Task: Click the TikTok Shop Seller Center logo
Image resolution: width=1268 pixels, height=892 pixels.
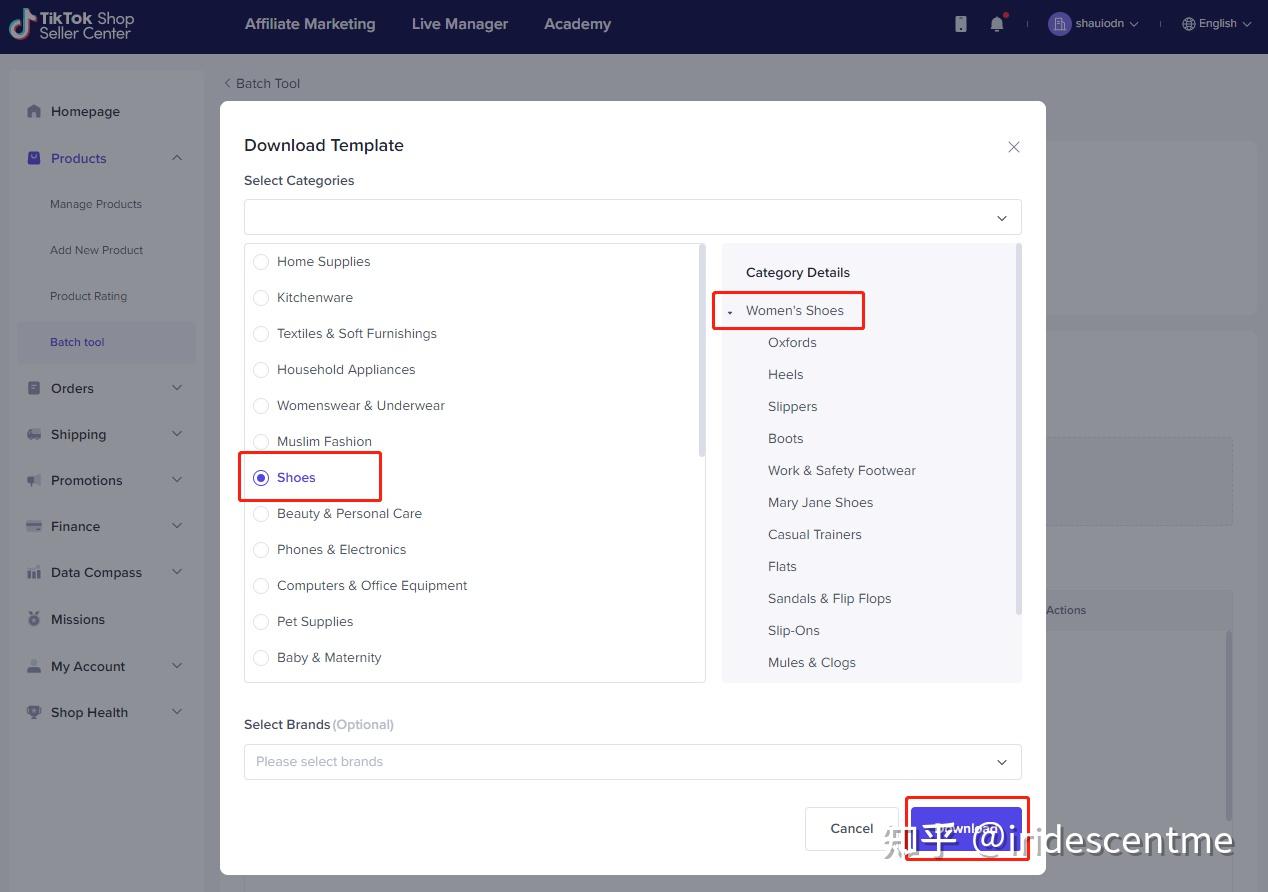Action: (71, 24)
